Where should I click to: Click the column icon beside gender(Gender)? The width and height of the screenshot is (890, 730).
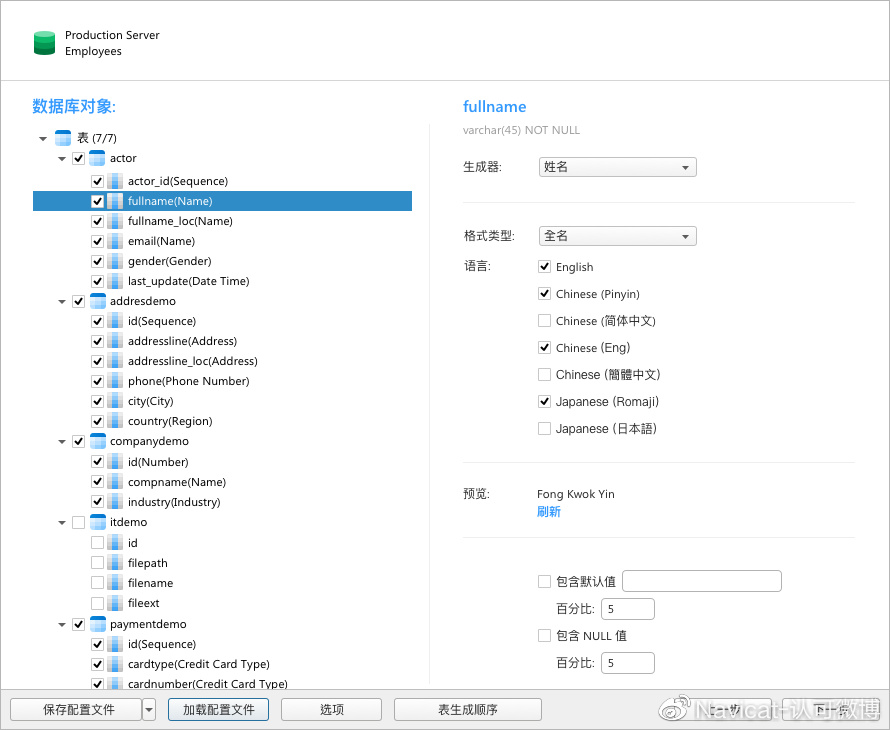tap(115, 261)
